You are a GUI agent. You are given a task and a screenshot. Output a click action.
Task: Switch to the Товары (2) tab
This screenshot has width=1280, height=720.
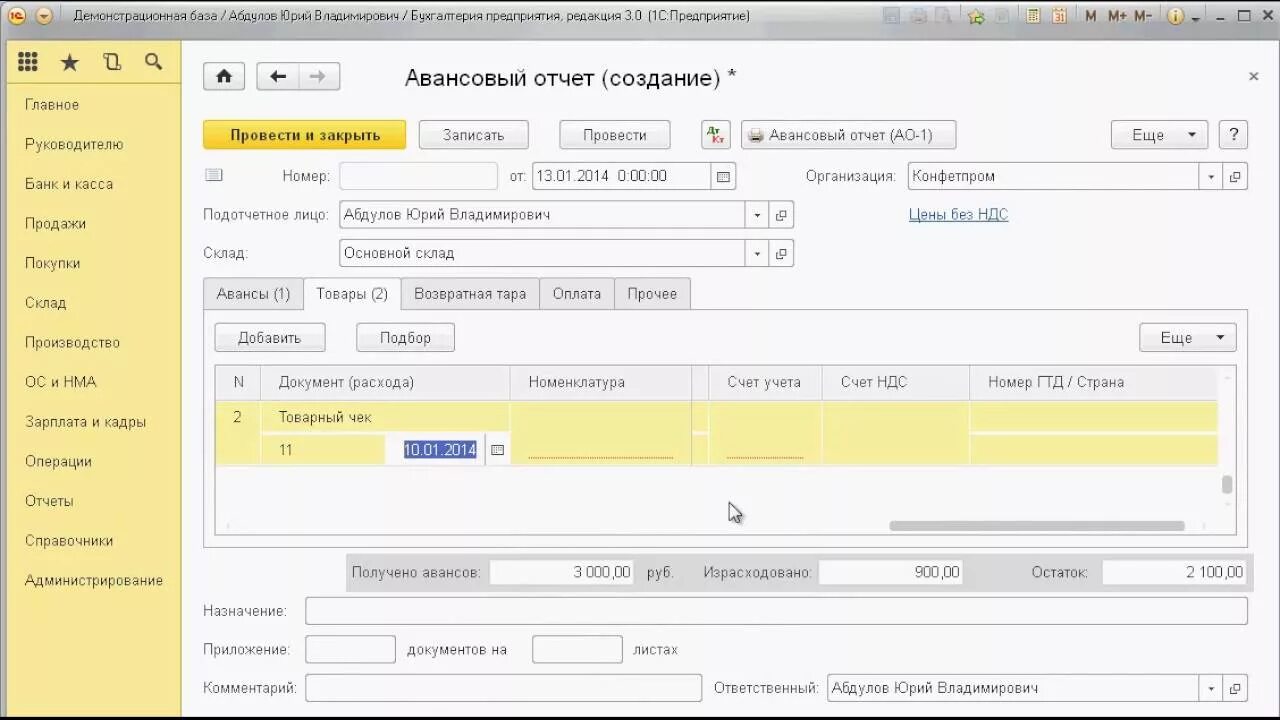pos(352,294)
